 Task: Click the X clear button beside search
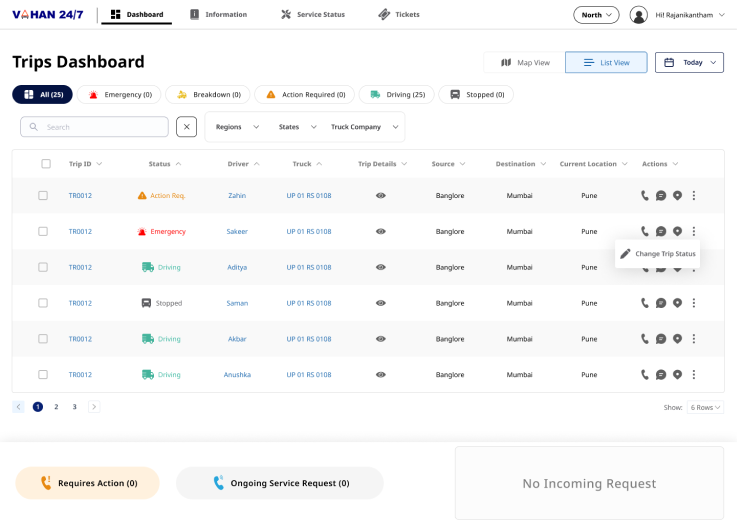click(187, 127)
